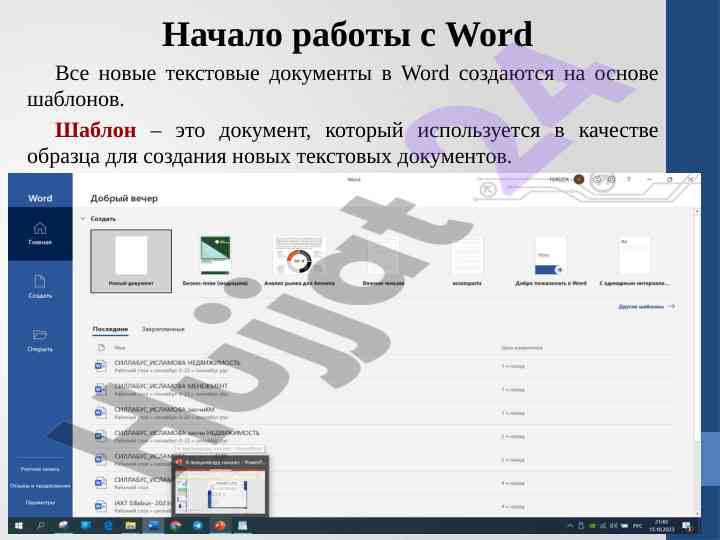Click Word file icon beside МЕНЕДЖМЕНТ document
The width and height of the screenshot is (720, 540).
click(101, 389)
